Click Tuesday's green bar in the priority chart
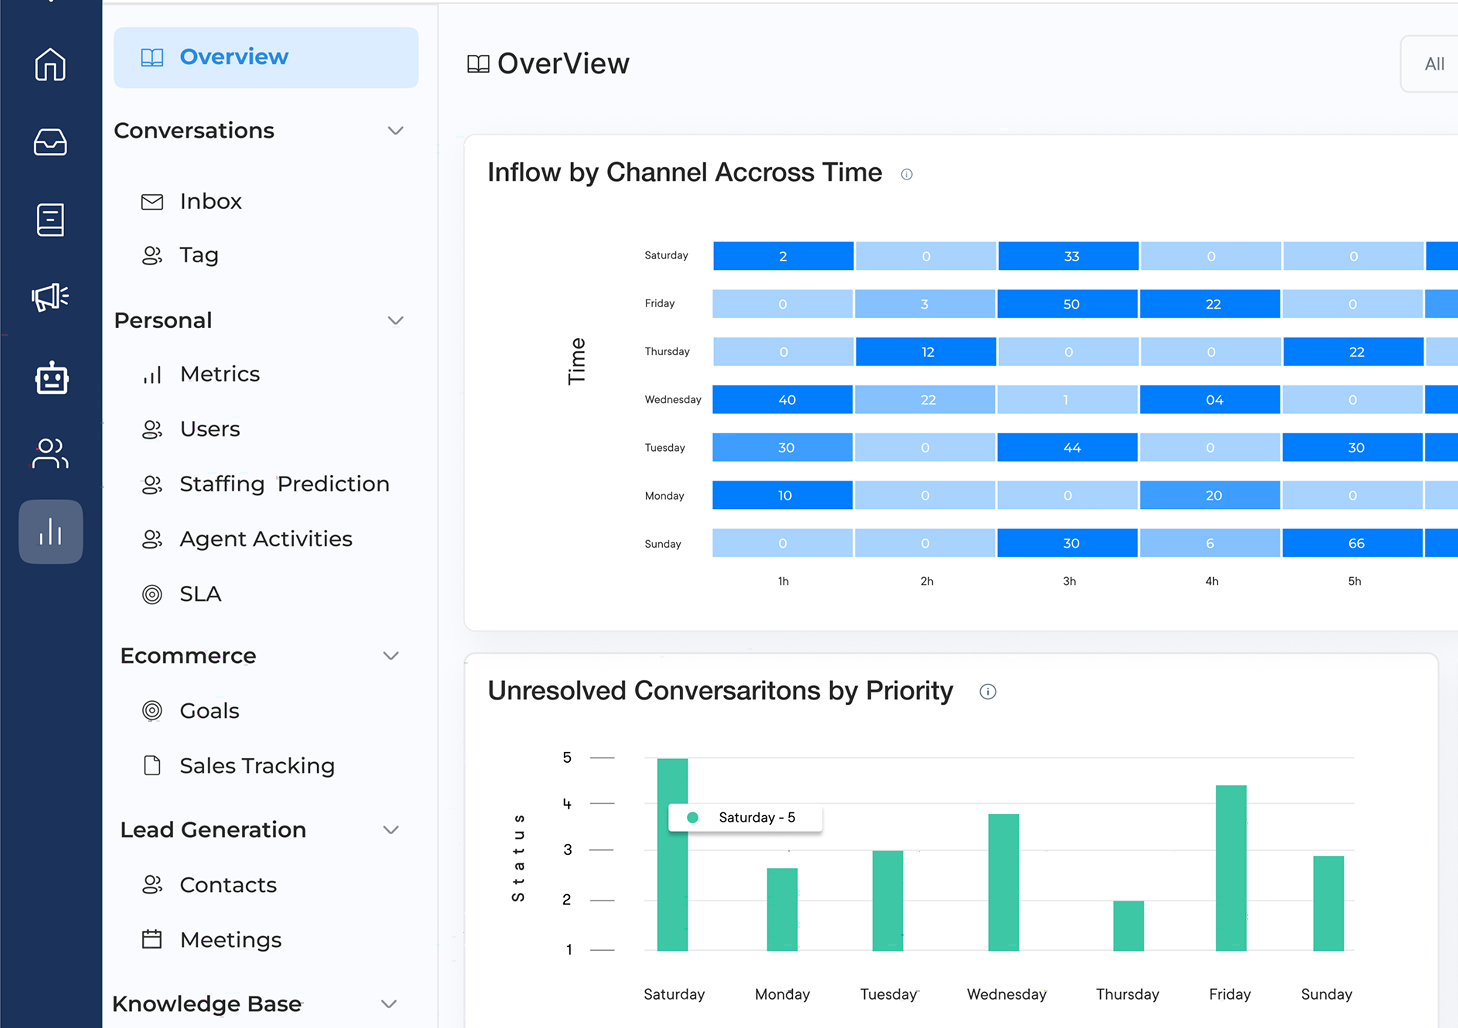The width and height of the screenshot is (1458, 1028). click(887, 900)
